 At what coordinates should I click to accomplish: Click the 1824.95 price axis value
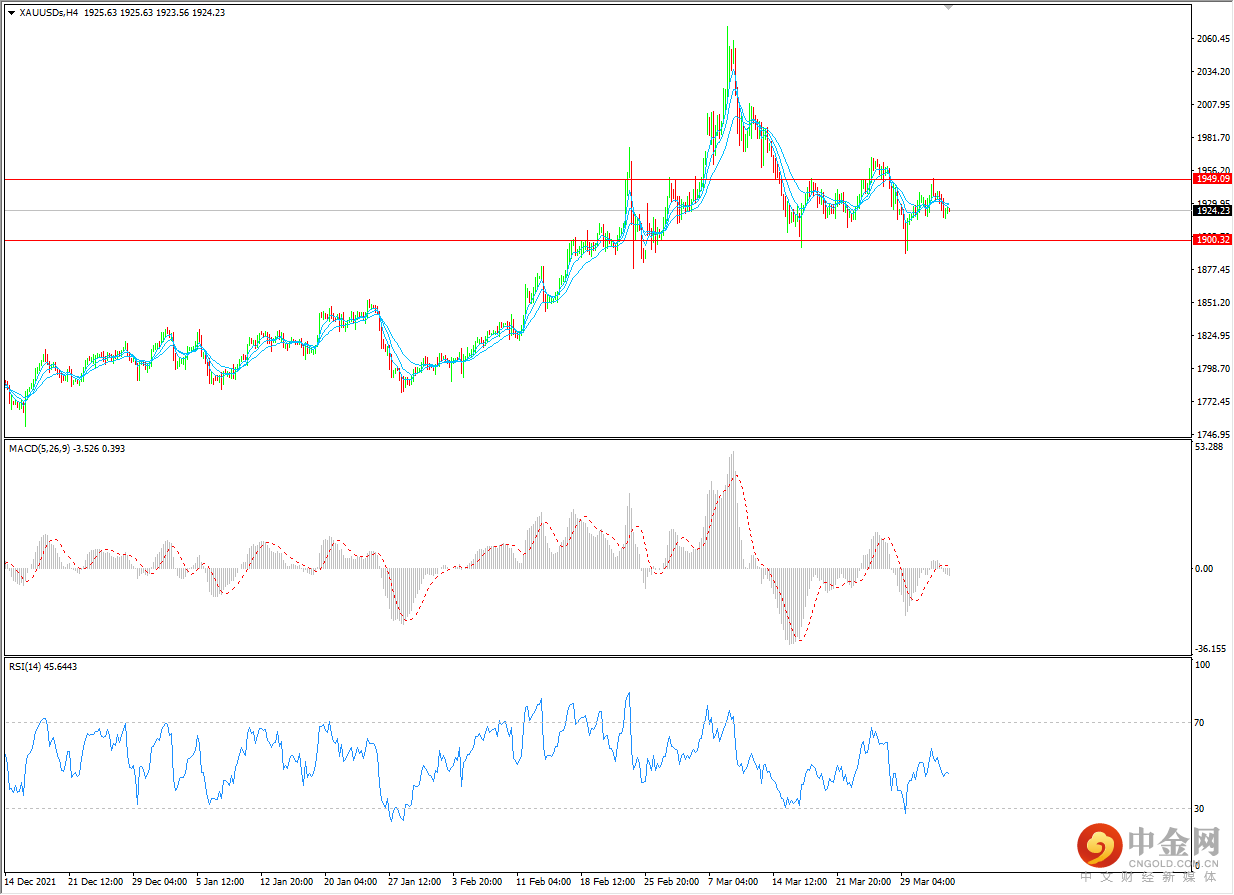click(x=1214, y=336)
